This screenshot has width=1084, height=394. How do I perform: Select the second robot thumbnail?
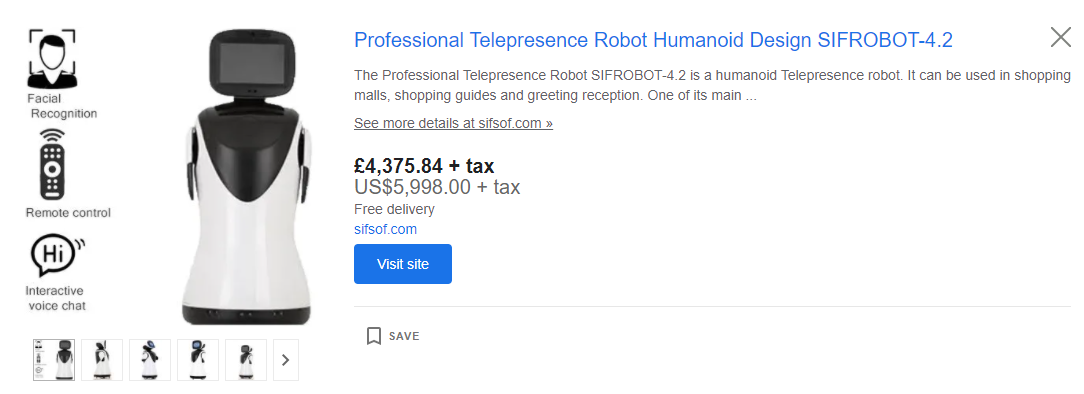tap(102, 359)
